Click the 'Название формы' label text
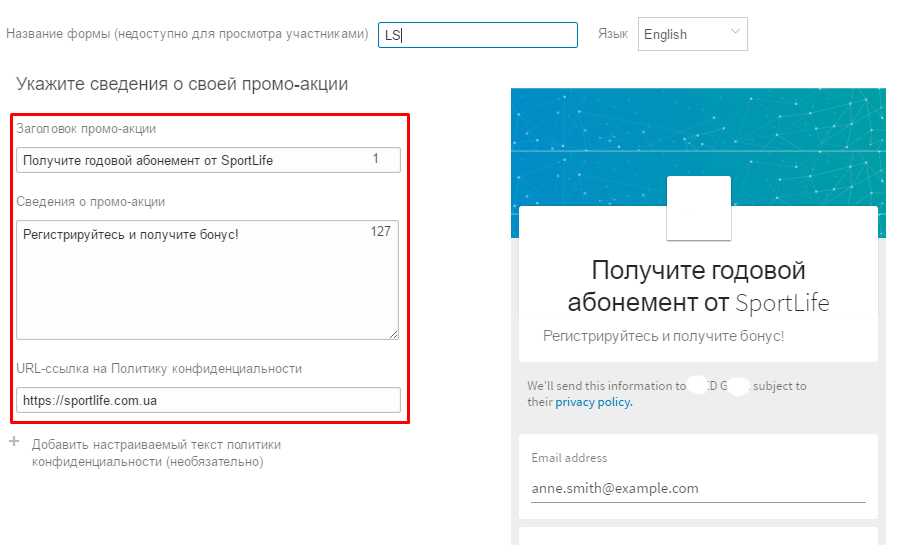Image resolution: width=908 pixels, height=545 pixels. [187, 34]
